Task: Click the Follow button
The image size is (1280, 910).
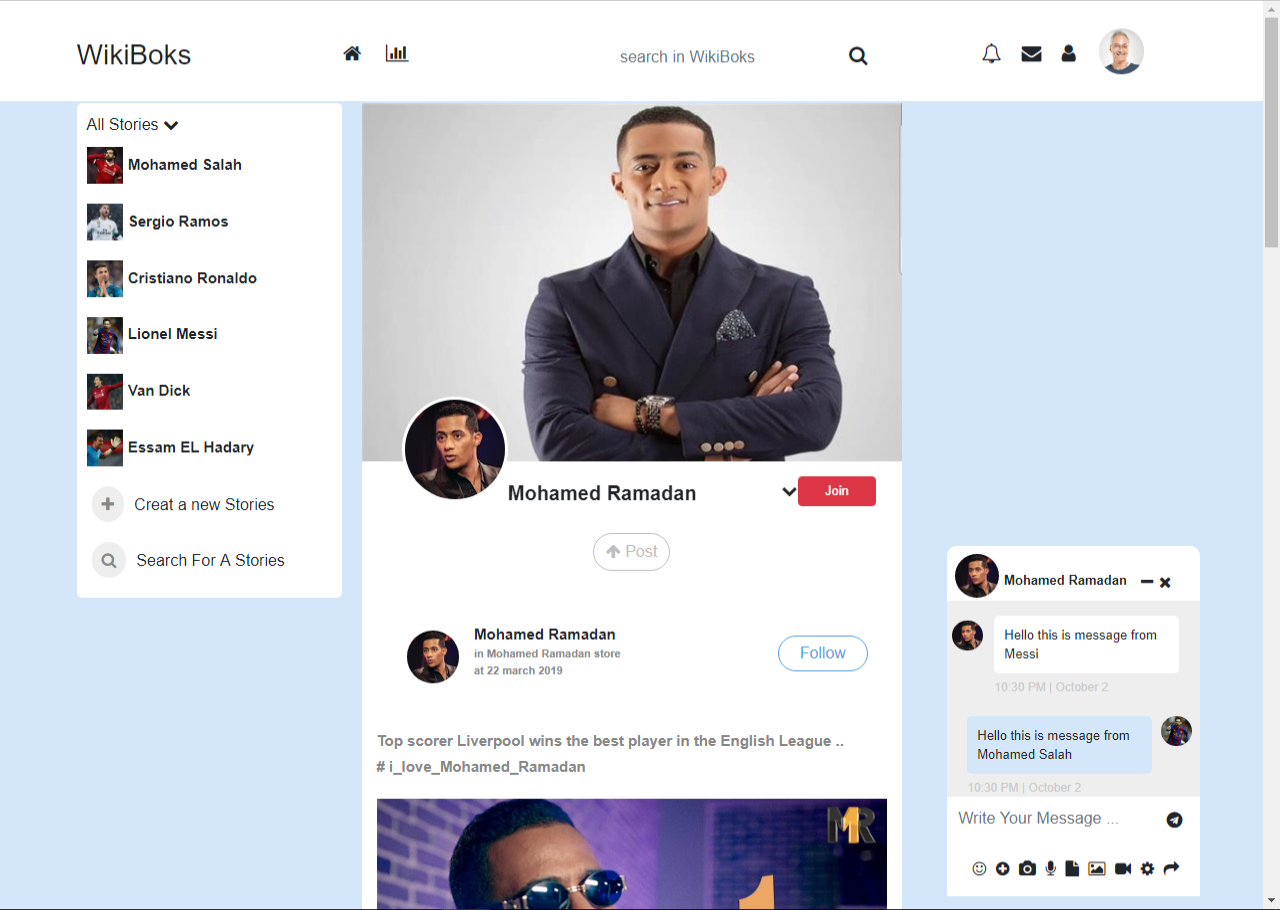Action: pyautogui.click(x=822, y=653)
